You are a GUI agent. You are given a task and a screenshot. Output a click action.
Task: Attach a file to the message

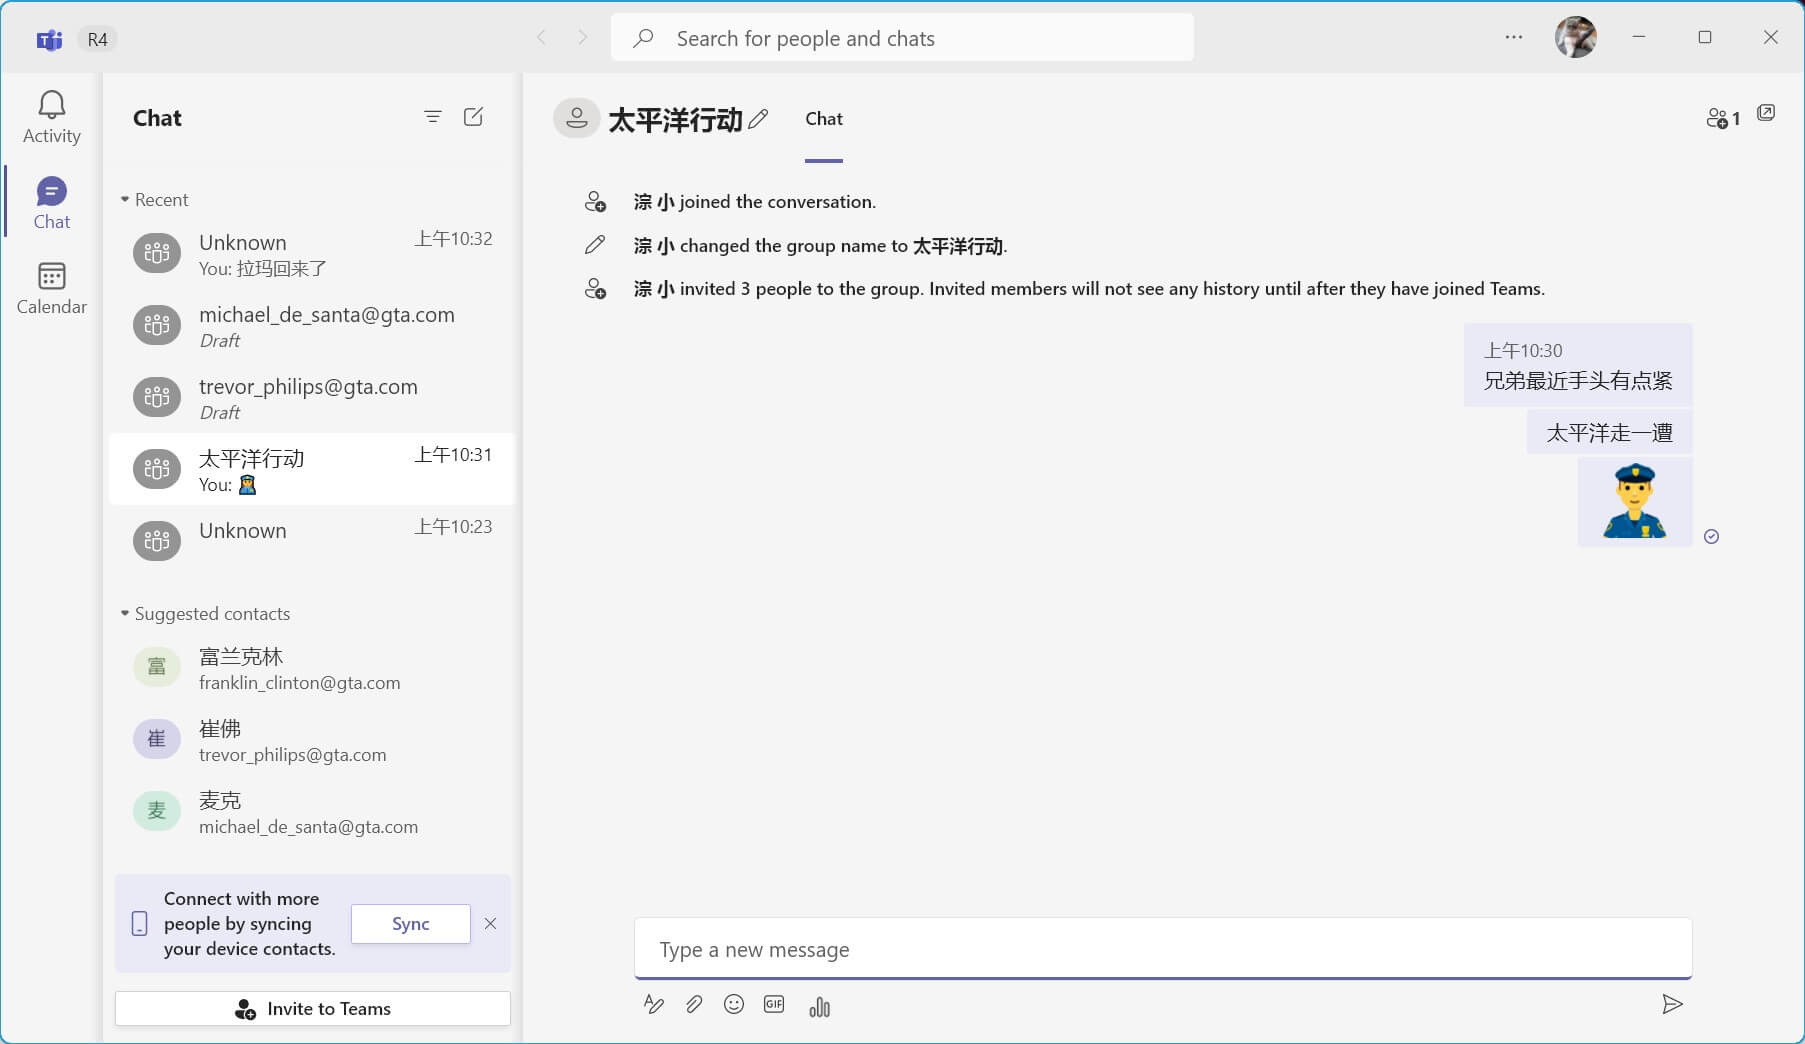click(694, 1005)
